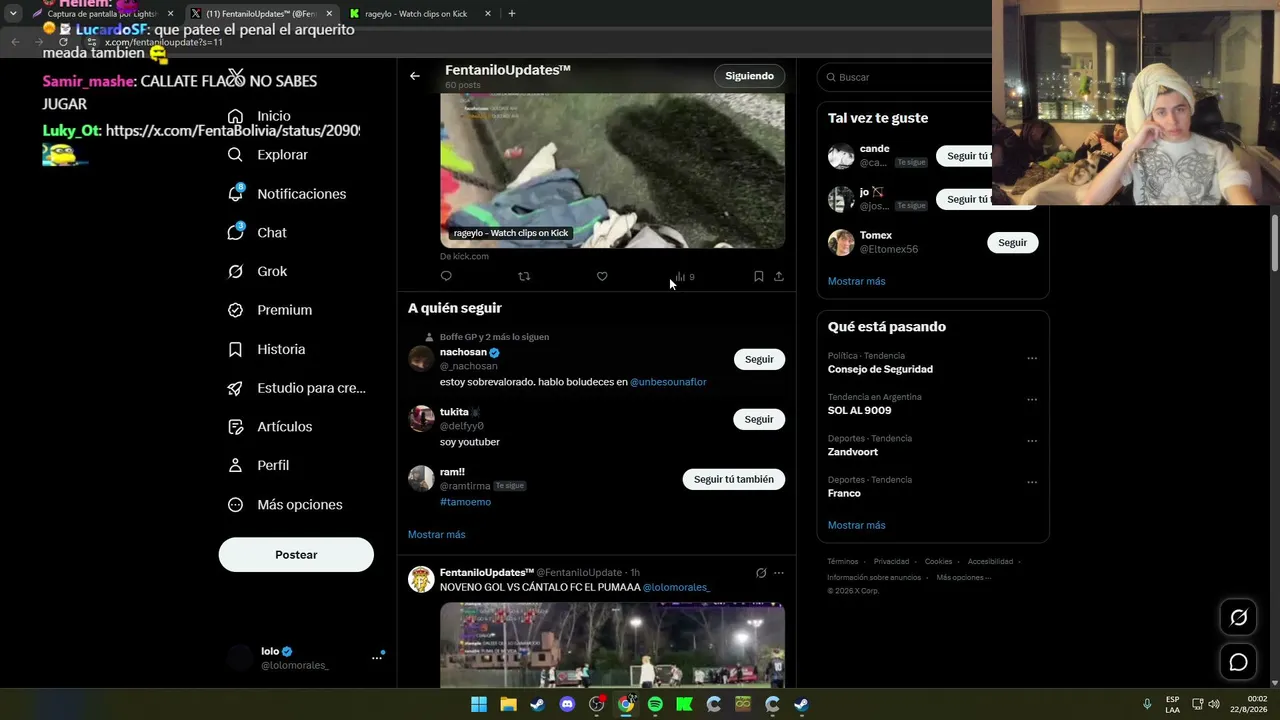This screenshot has width=1280, height=720.
Task: Open more options on NOVENO GOL post
Action: click(x=779, y=573)
